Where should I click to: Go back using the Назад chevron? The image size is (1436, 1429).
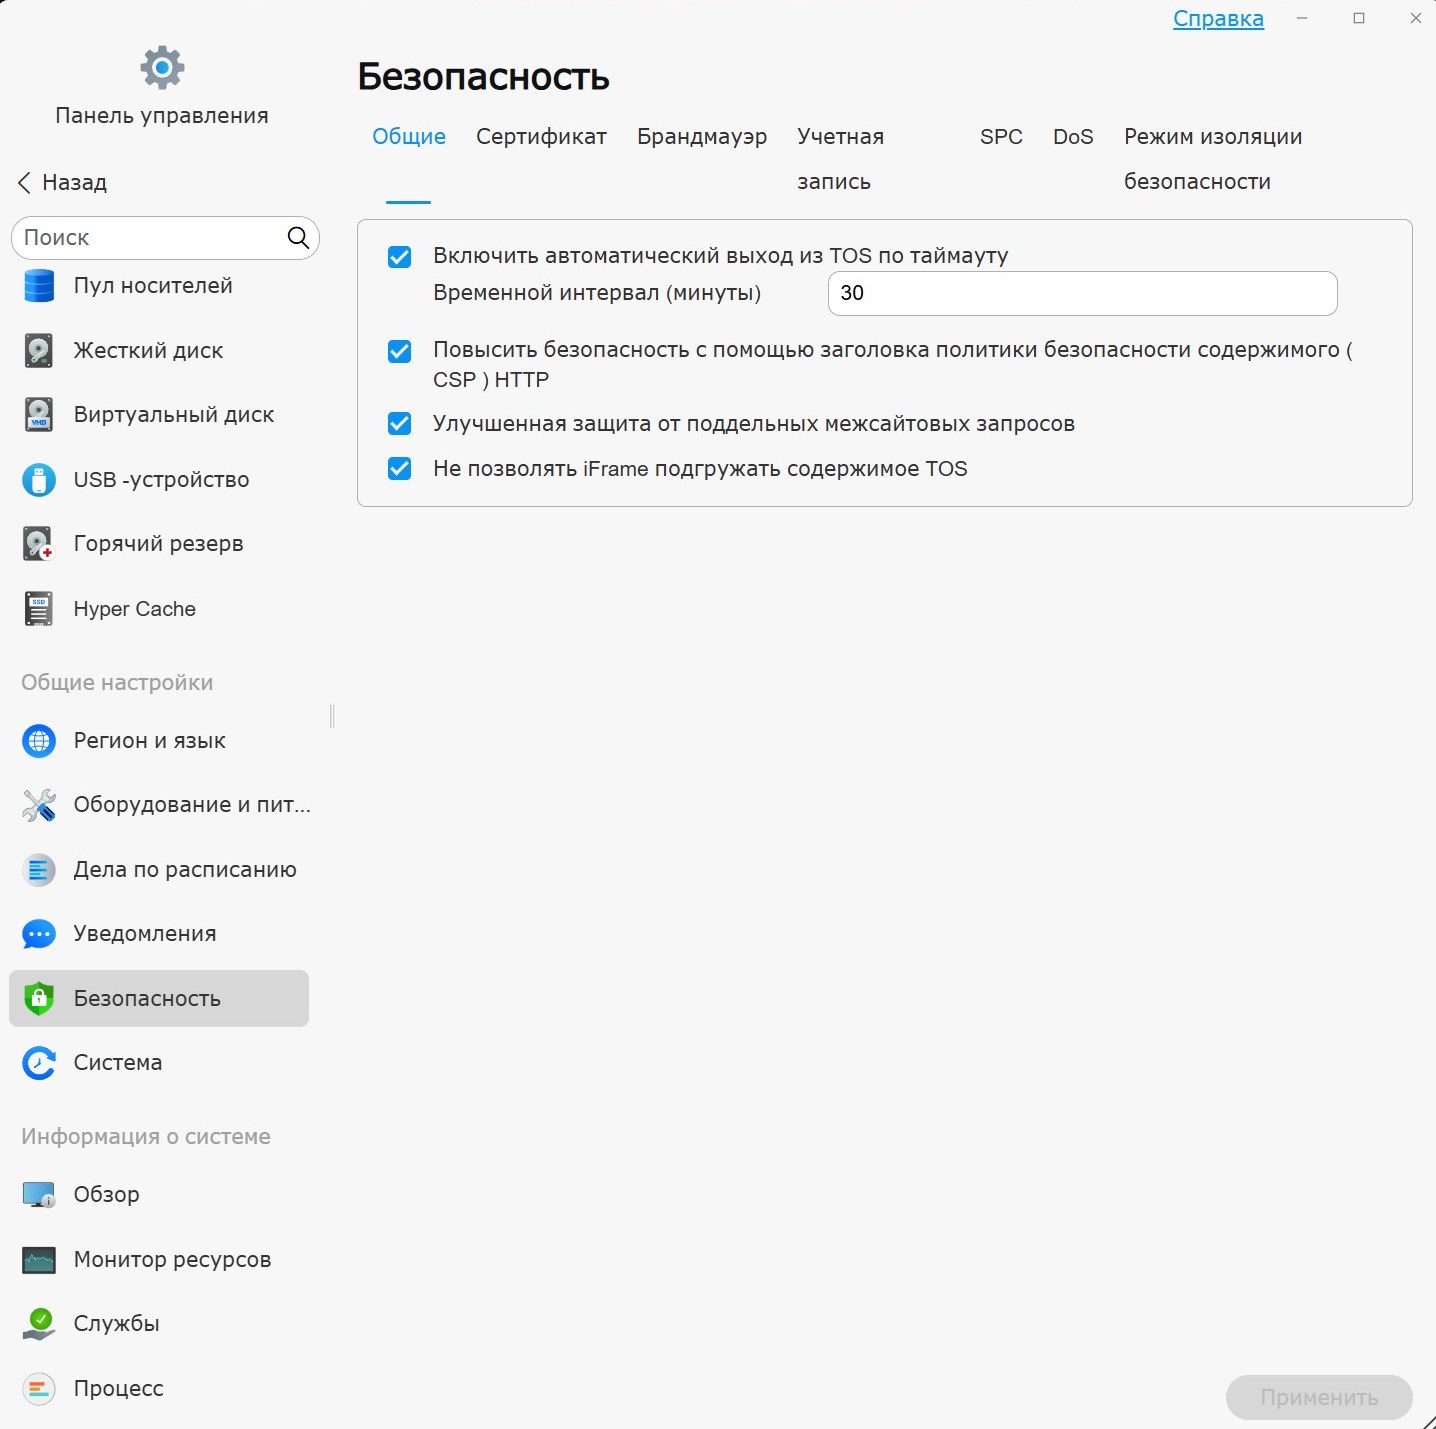(24, 183)
